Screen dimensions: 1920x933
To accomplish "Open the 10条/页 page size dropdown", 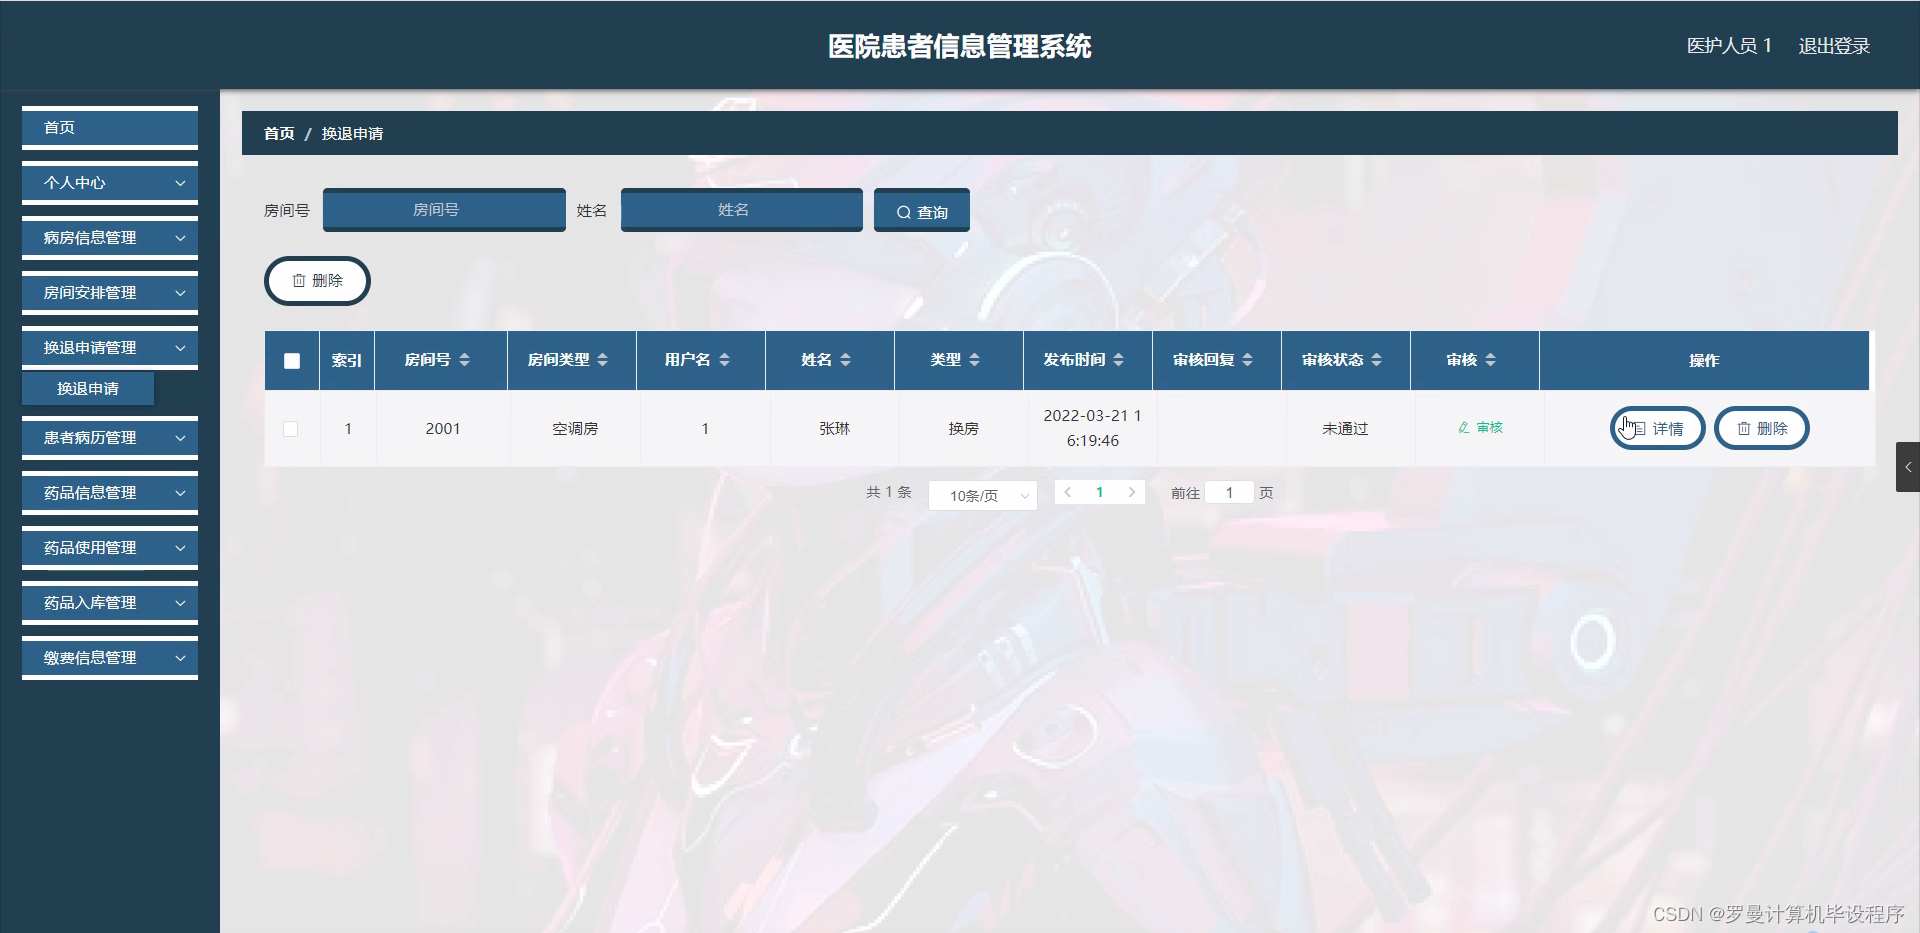I will click(x=982, y=495).
